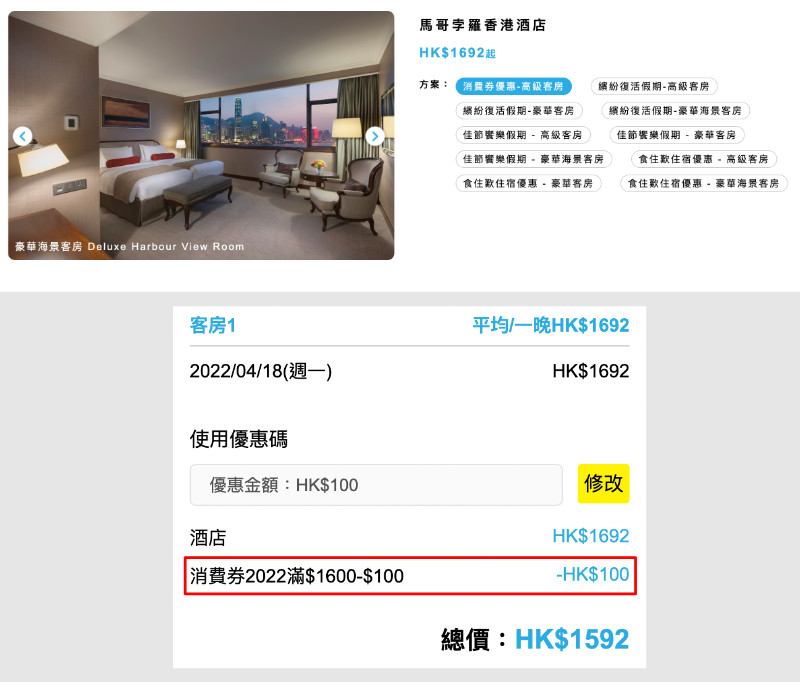Choose 食住歎住宿優惠 - 高級客房 plan

click(x=704, y=159)
